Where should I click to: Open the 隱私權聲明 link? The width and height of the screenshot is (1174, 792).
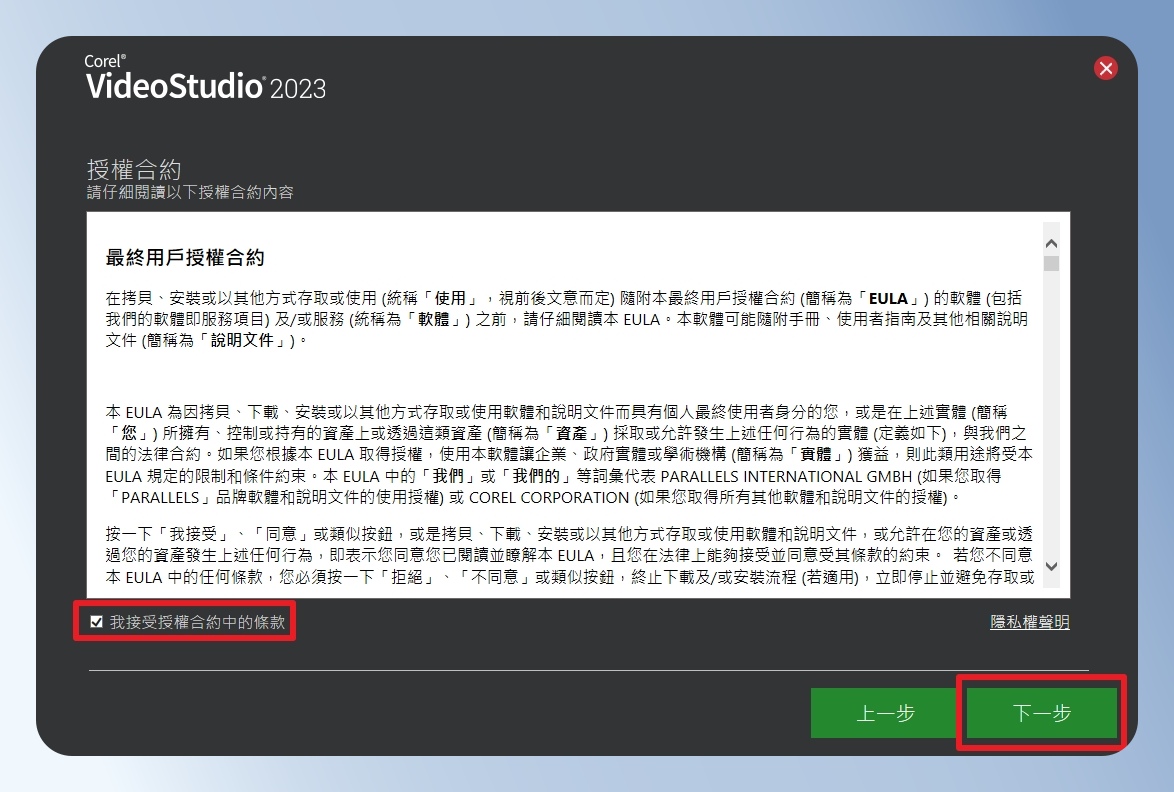pyautogui.click(x=1029, y=621)
